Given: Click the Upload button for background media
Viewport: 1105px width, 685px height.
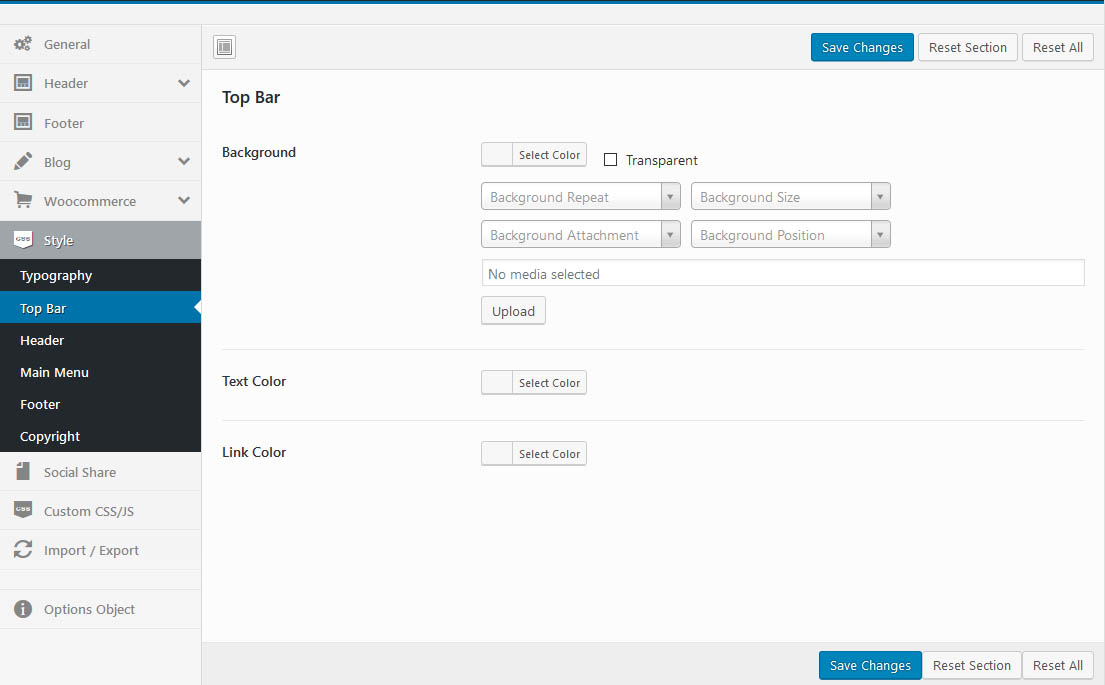Looking at the screenshot, I should click(513, 311).
